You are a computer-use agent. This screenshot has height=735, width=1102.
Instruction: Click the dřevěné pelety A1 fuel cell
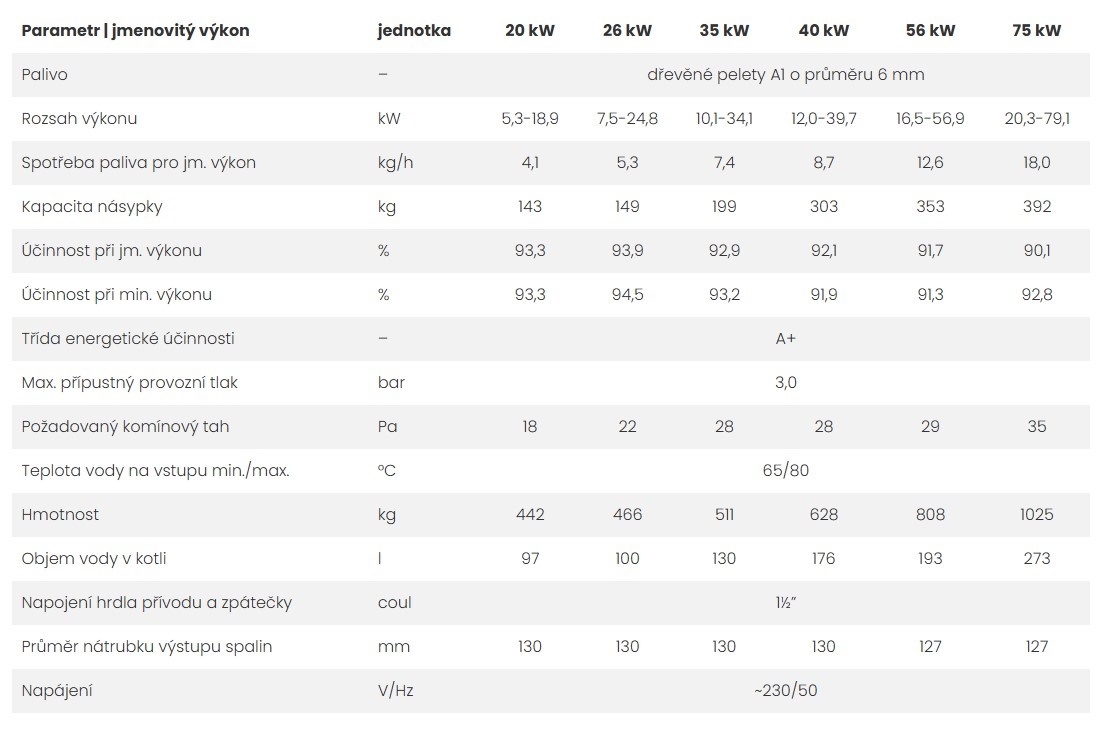[786, 74]
